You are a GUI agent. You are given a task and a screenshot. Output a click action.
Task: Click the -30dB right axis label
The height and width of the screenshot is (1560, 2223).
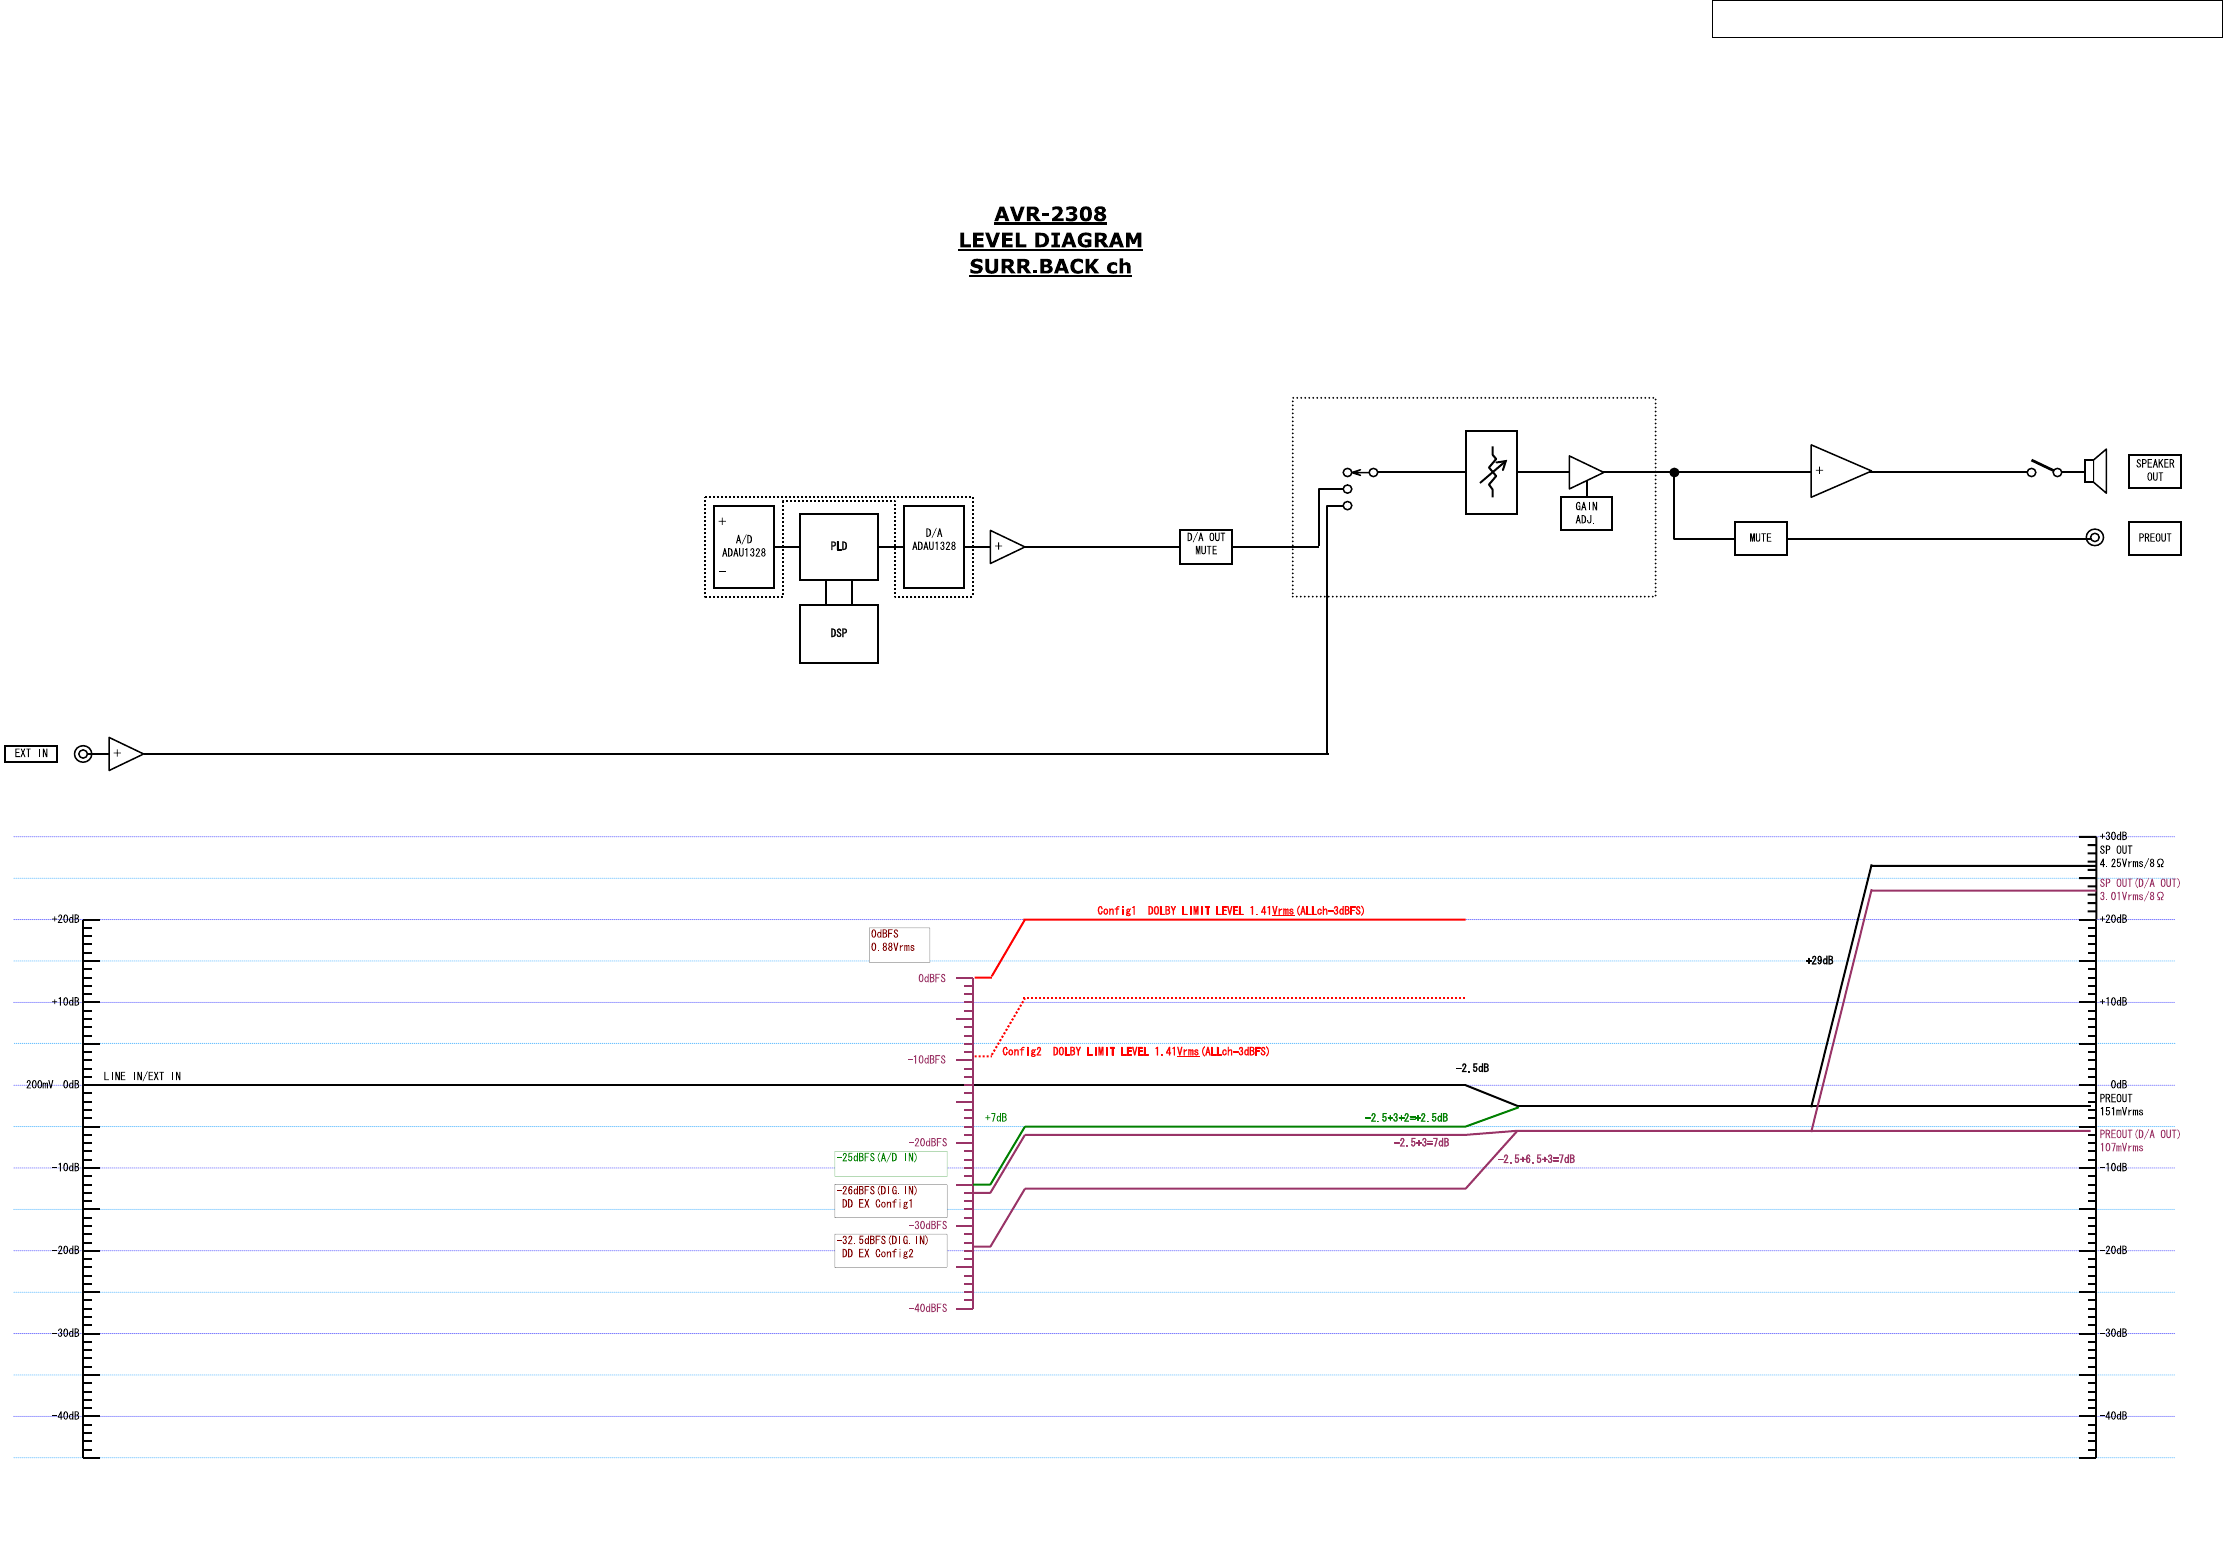click(x=2113, y=1333)
